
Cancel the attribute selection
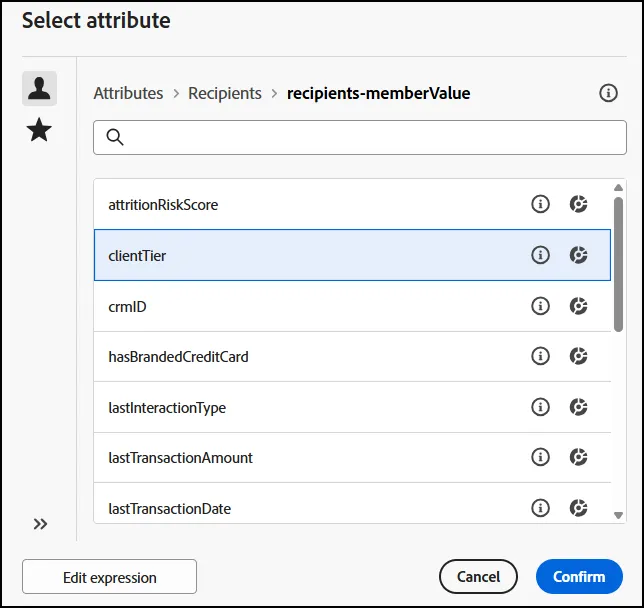tap(478, 576)
